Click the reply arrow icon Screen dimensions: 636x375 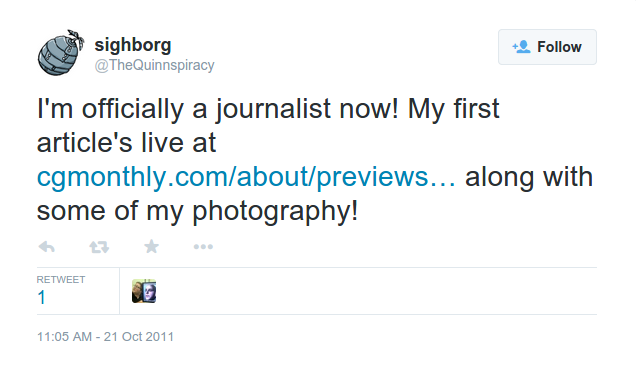47,247
